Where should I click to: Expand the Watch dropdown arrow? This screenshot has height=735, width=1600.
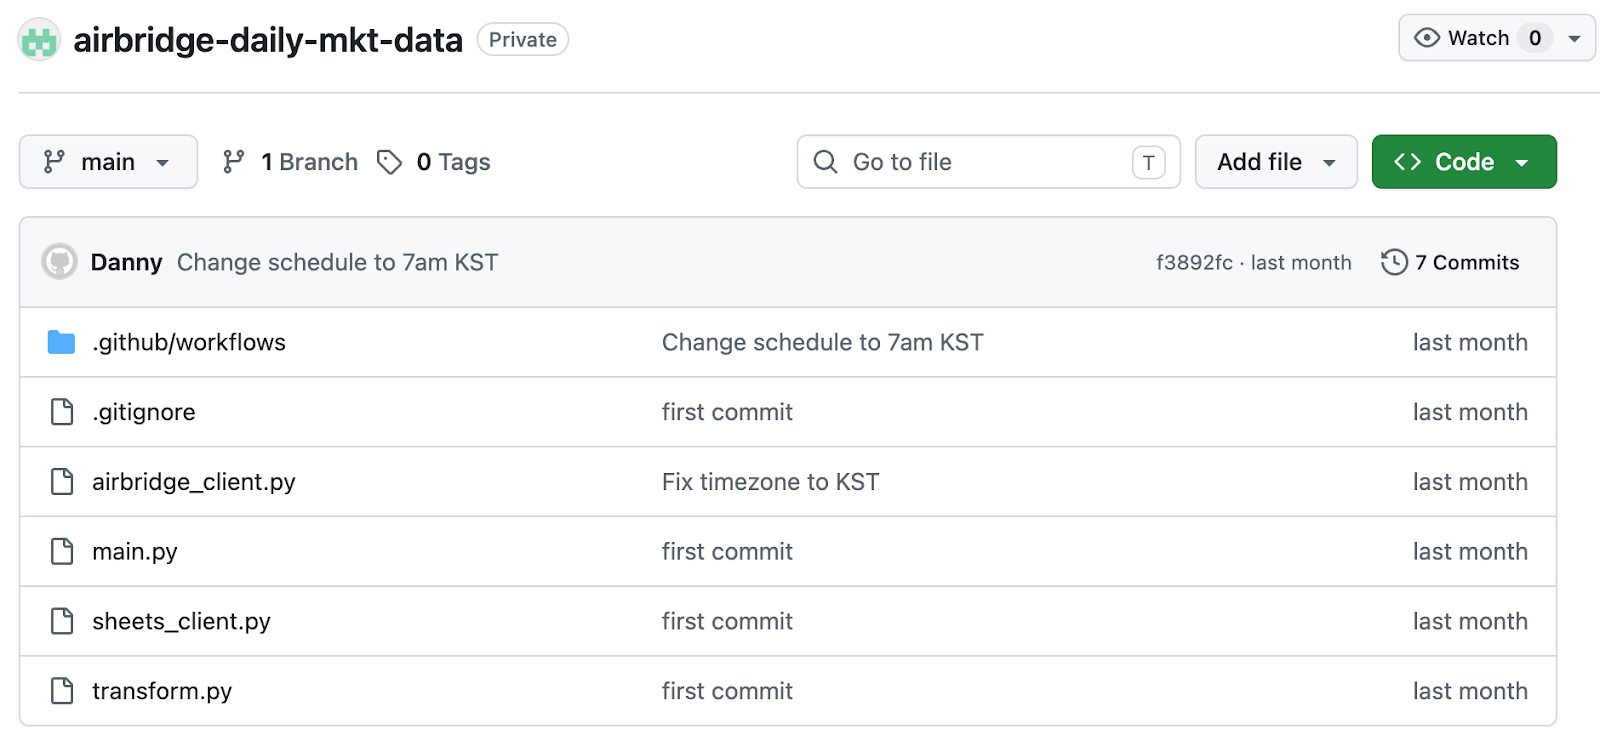pos(1574,39)
